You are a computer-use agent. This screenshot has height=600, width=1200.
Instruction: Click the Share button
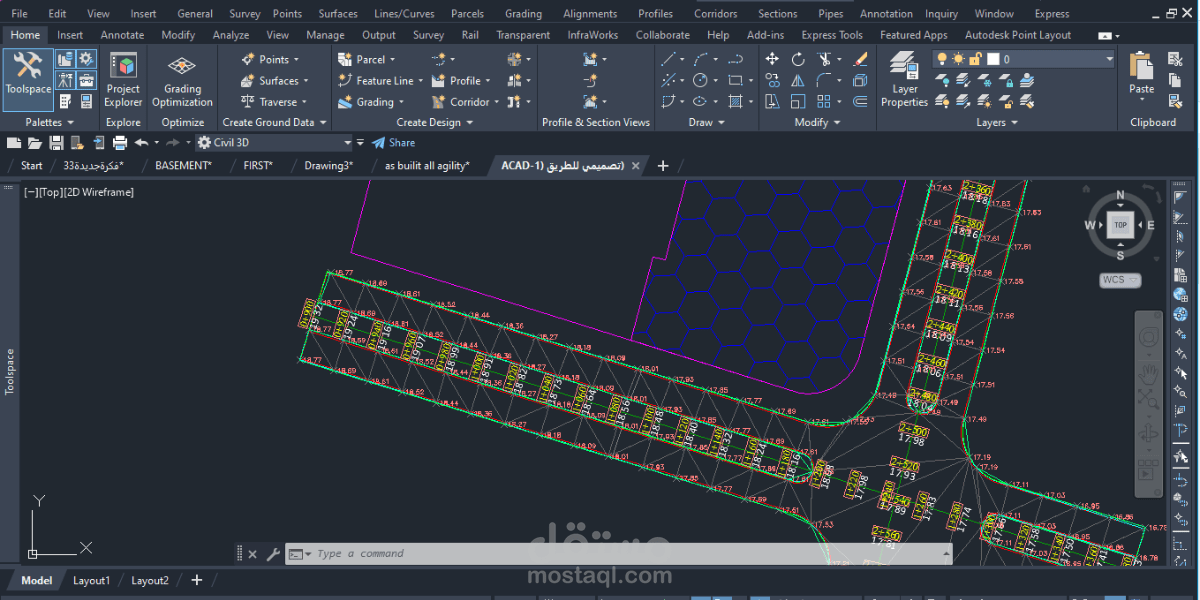393,143
